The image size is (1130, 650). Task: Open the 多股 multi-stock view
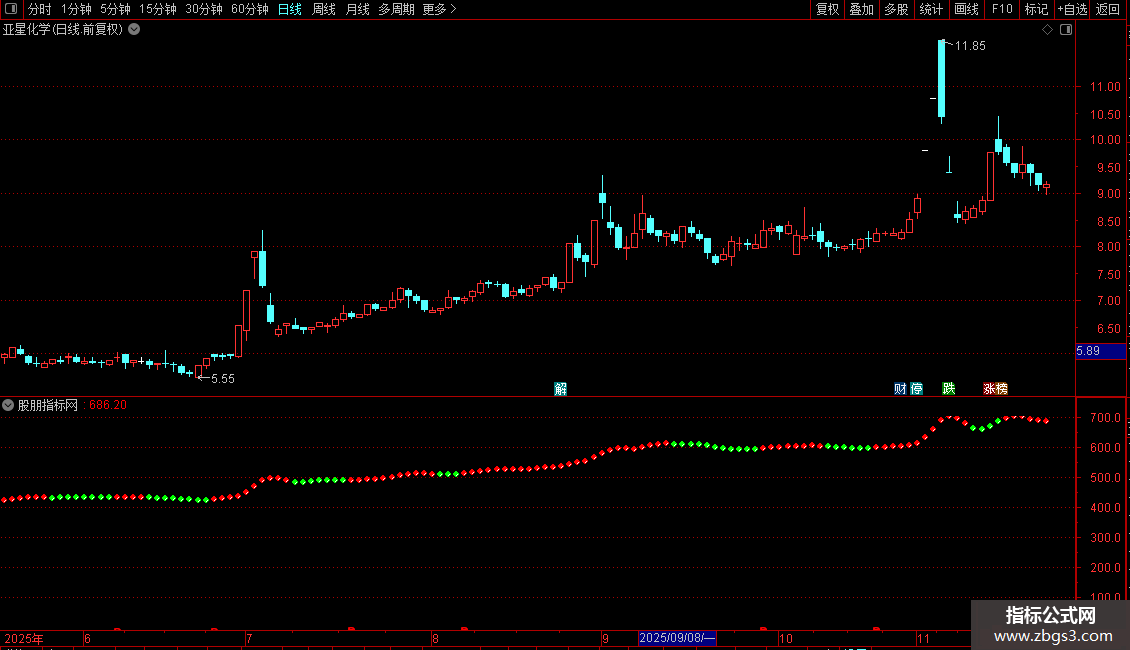897,9
